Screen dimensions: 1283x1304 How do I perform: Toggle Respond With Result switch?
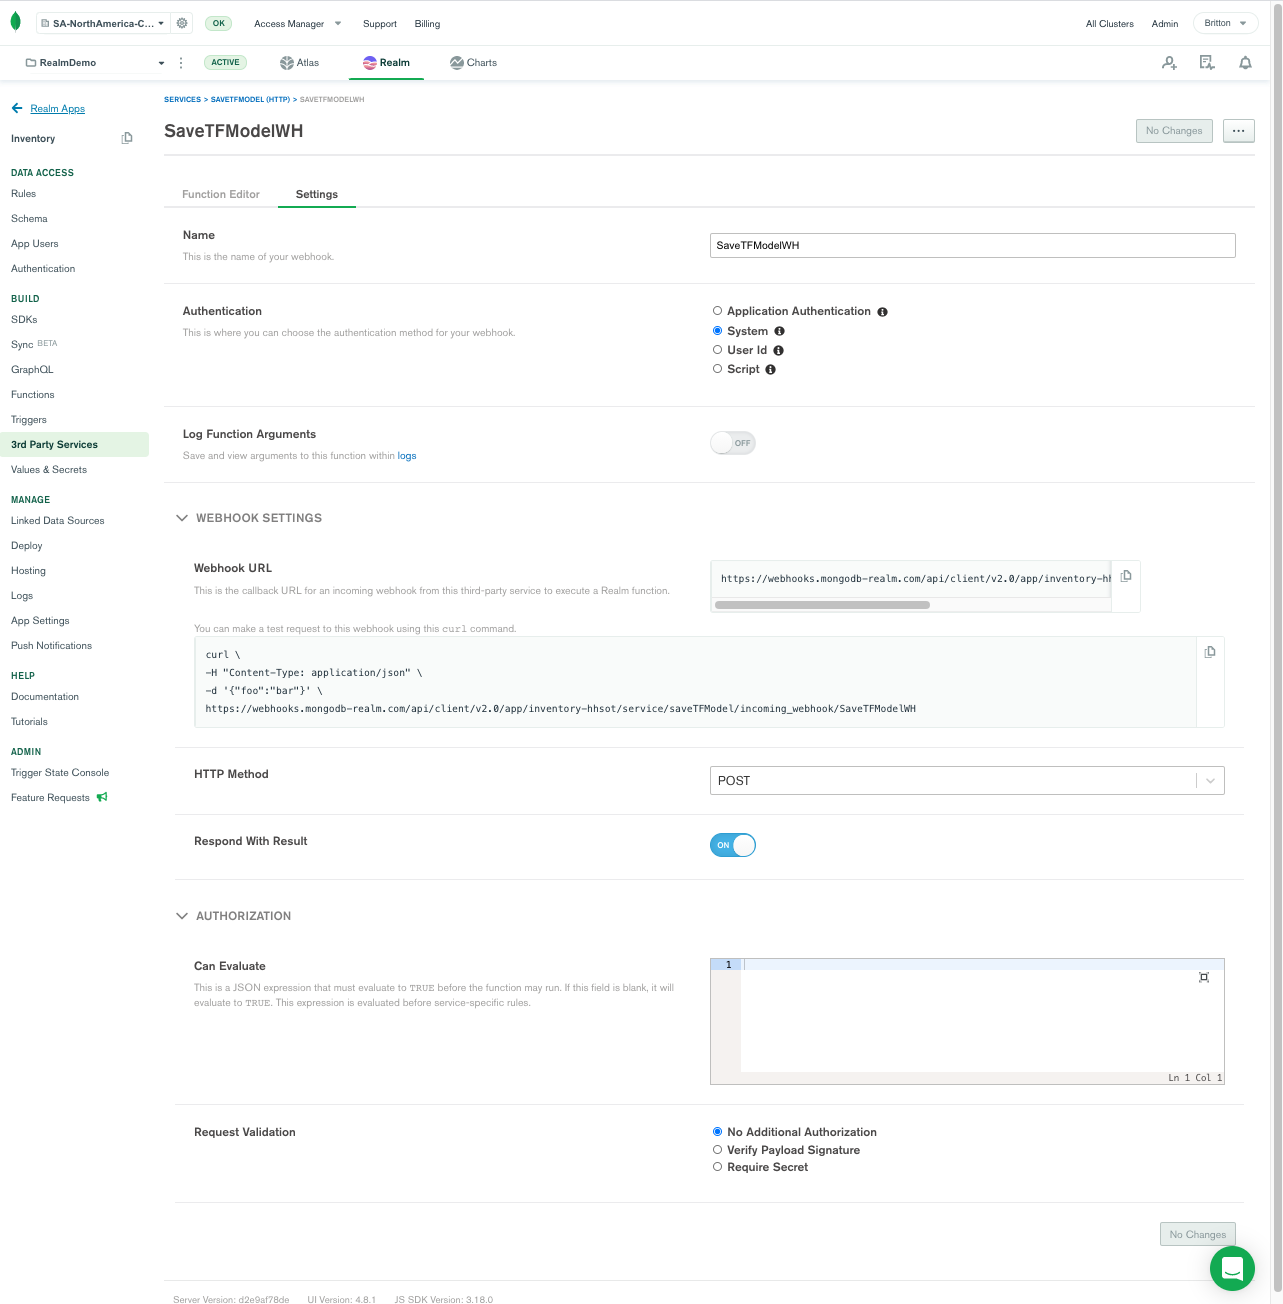coord(733,845)
